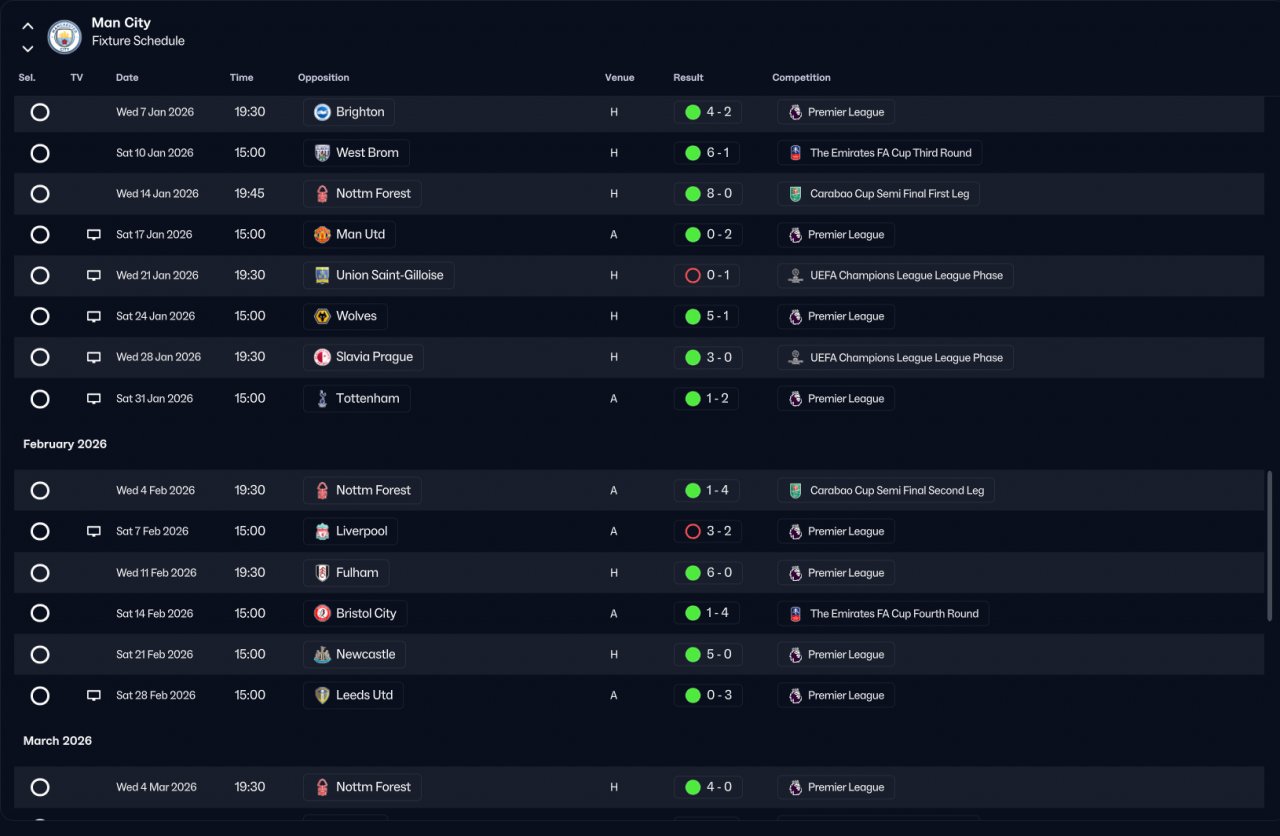The height and width of the screenshot is (836, 1280).
Task: Sort by the Competition column header
Action: 801,77
